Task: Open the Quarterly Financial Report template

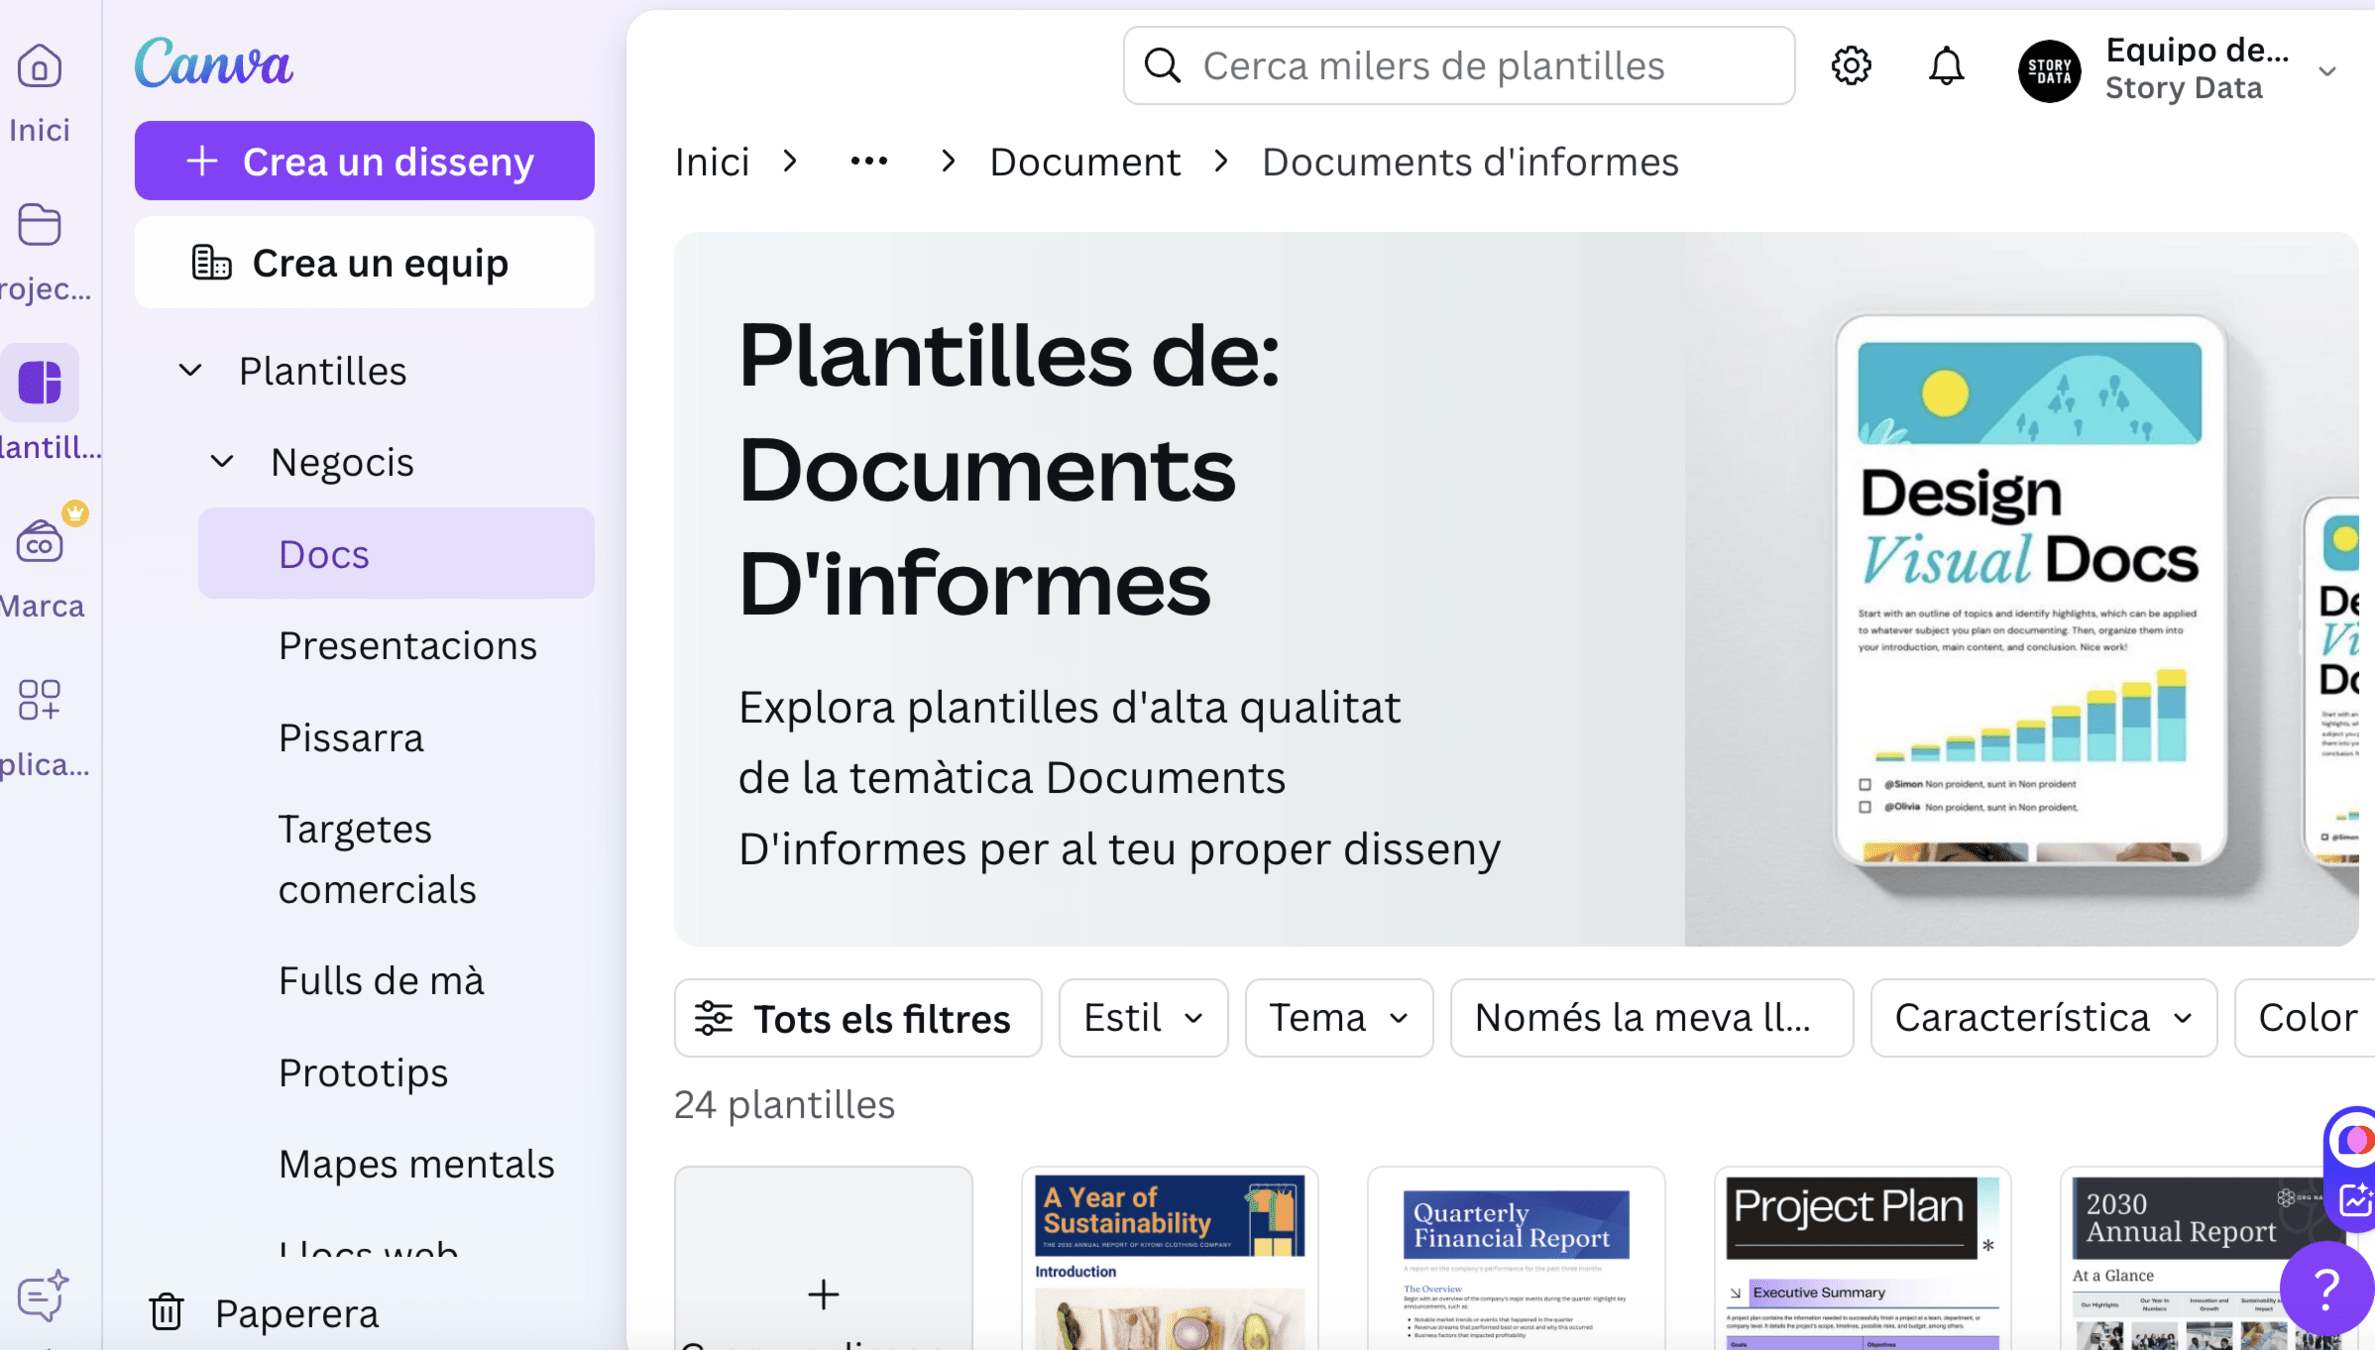Action: [1515, 1260]
